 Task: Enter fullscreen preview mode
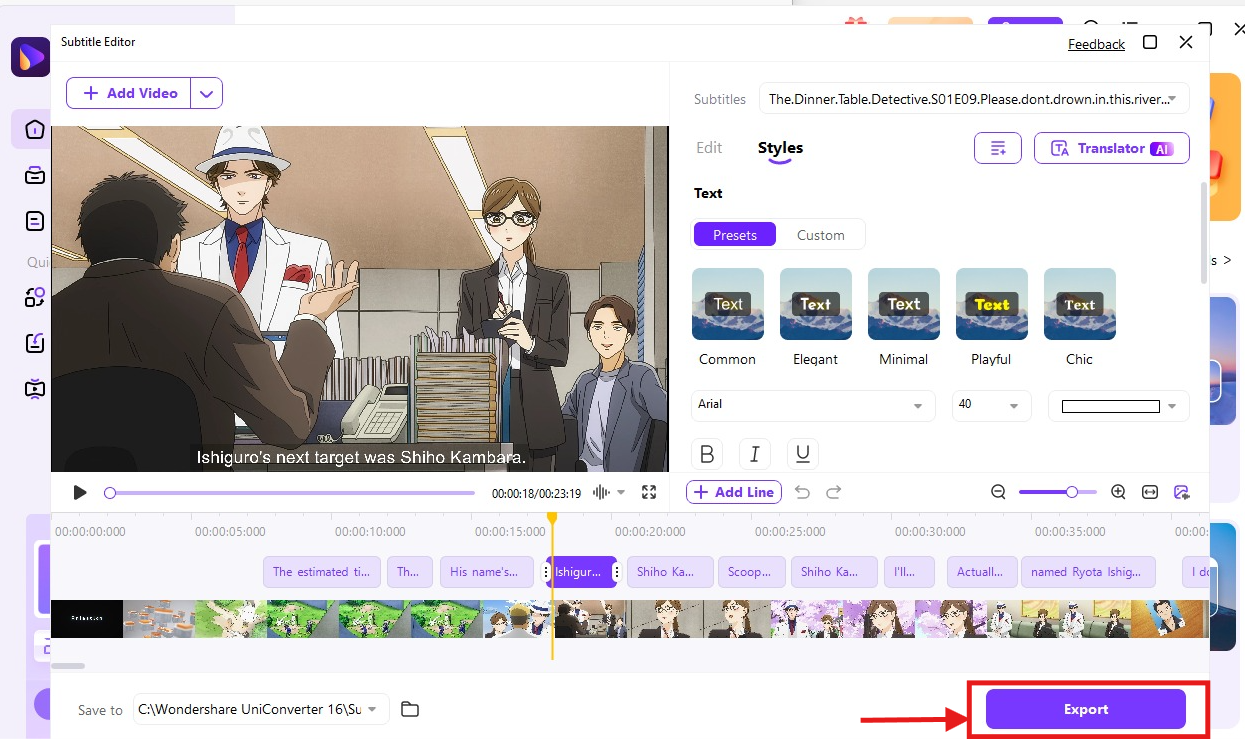pos(649,492)
